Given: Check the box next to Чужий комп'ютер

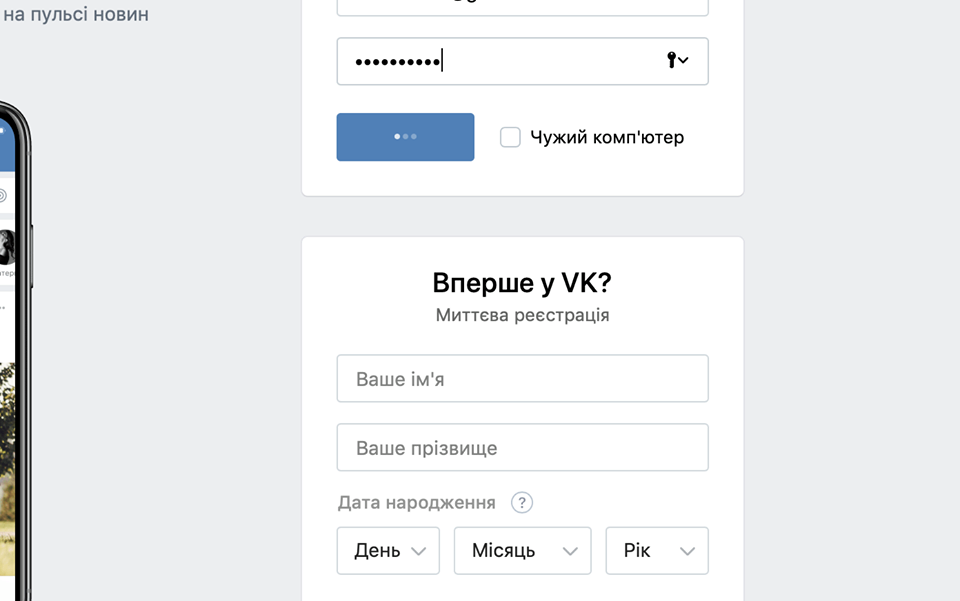Looking at the screenshot, I should pos(510,137).
